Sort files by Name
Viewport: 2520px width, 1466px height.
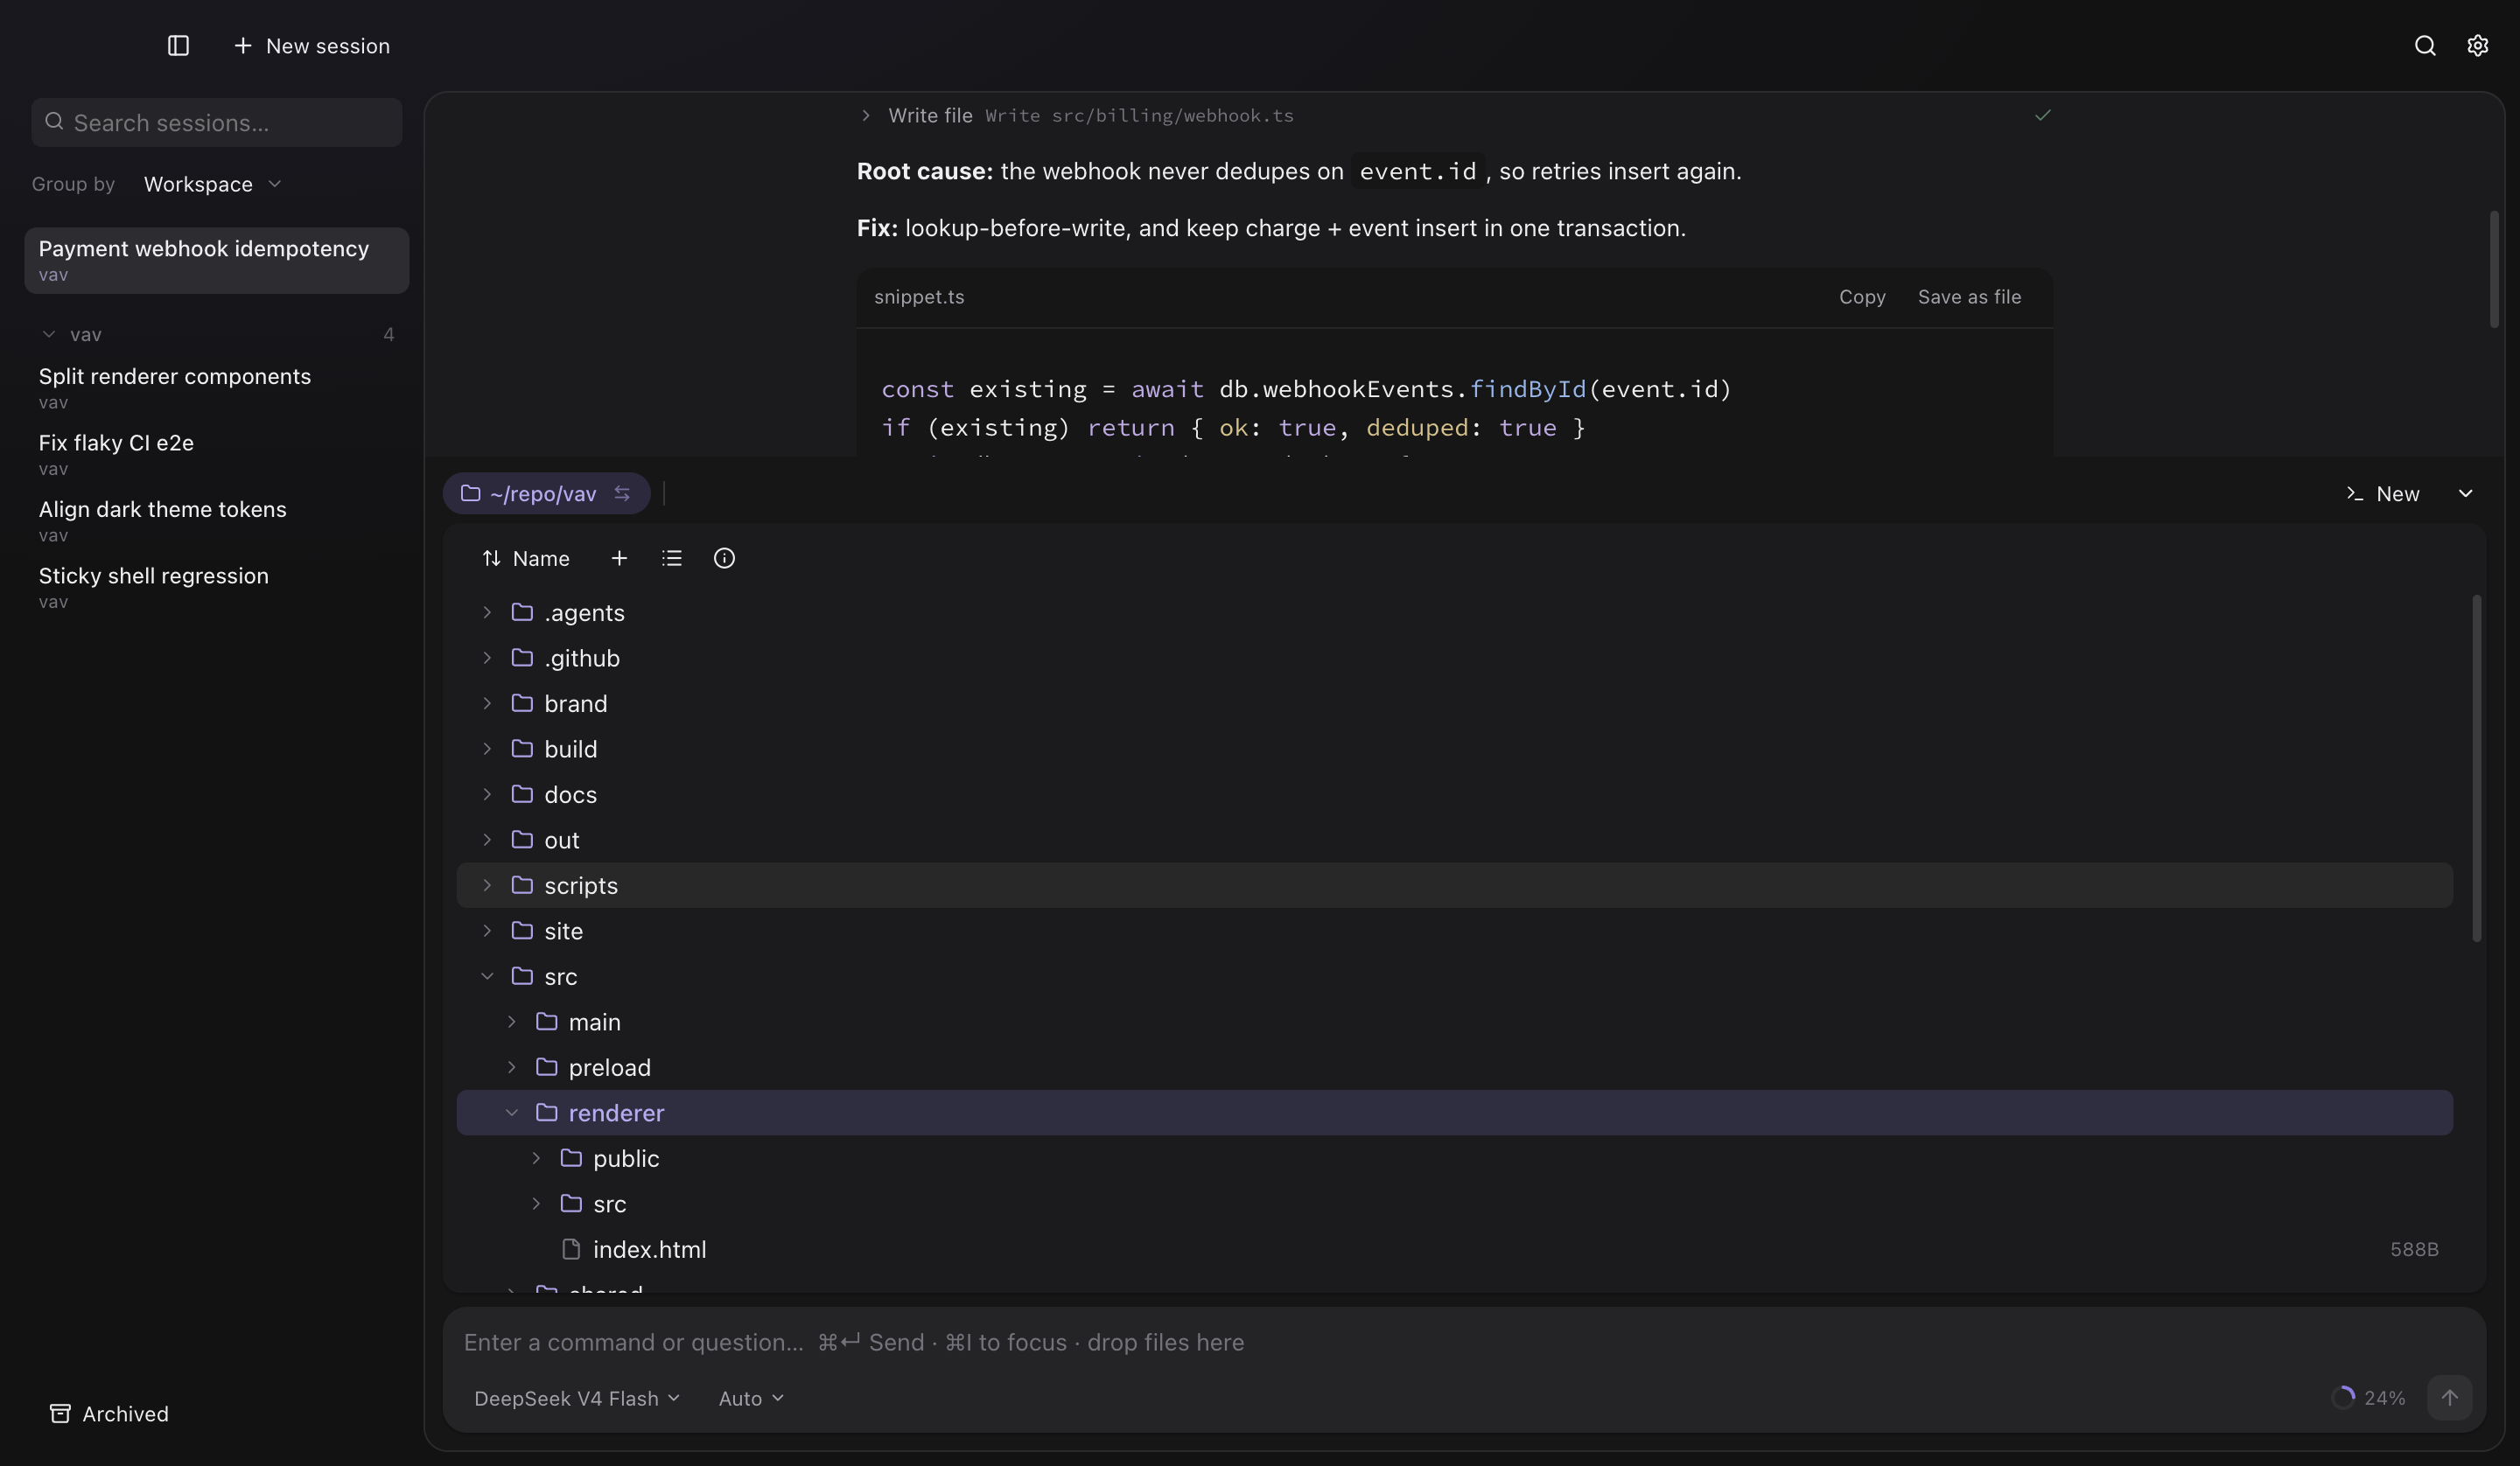click(525, 559)
